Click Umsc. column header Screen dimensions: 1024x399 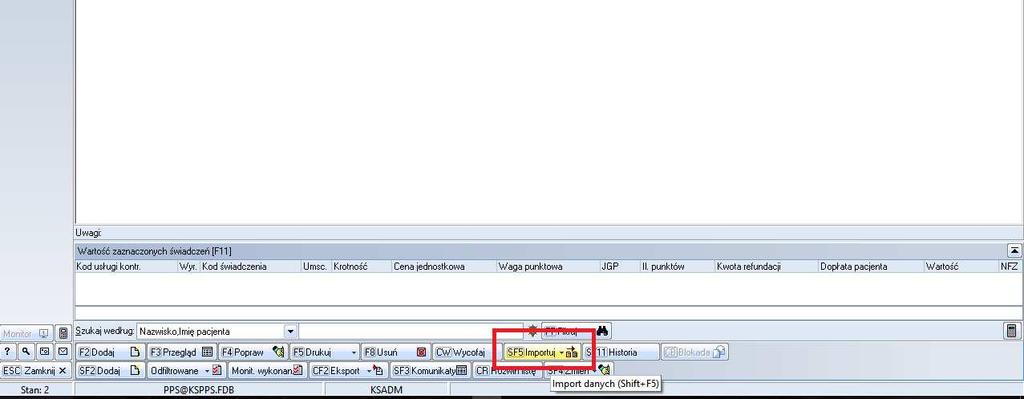coord(316,266)
